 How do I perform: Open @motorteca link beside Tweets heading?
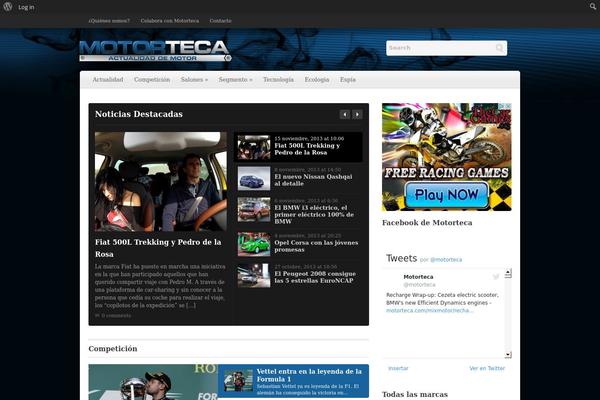tap(446, 260)
